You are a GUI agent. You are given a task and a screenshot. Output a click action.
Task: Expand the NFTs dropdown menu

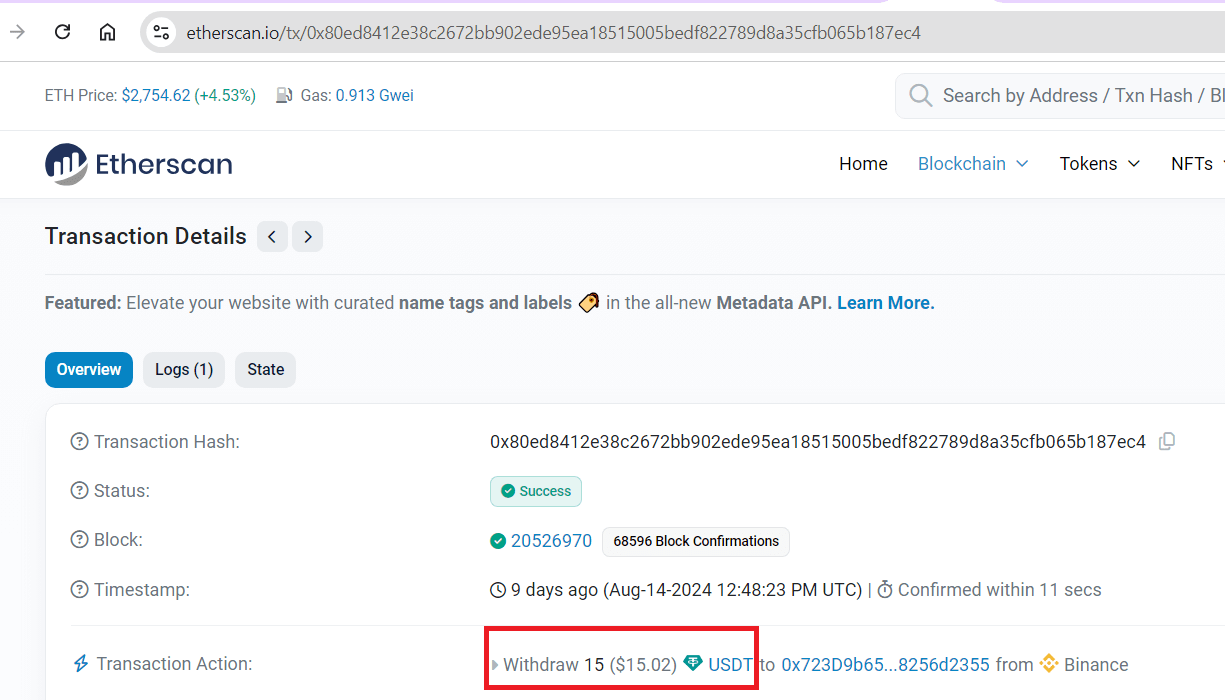[x=1198, y=164]
